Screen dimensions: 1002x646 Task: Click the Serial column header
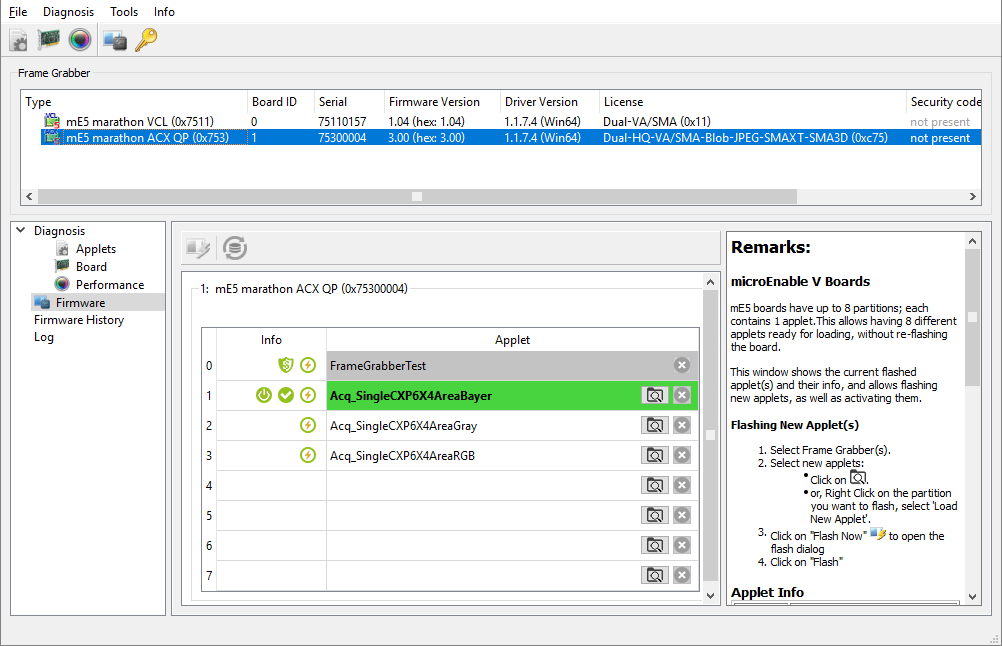click(349, 102)
